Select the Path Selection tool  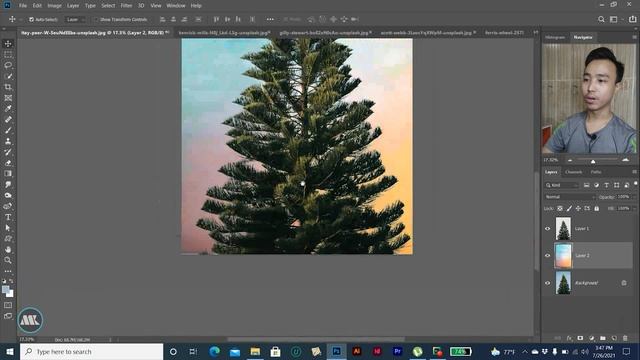pos(8,228)
